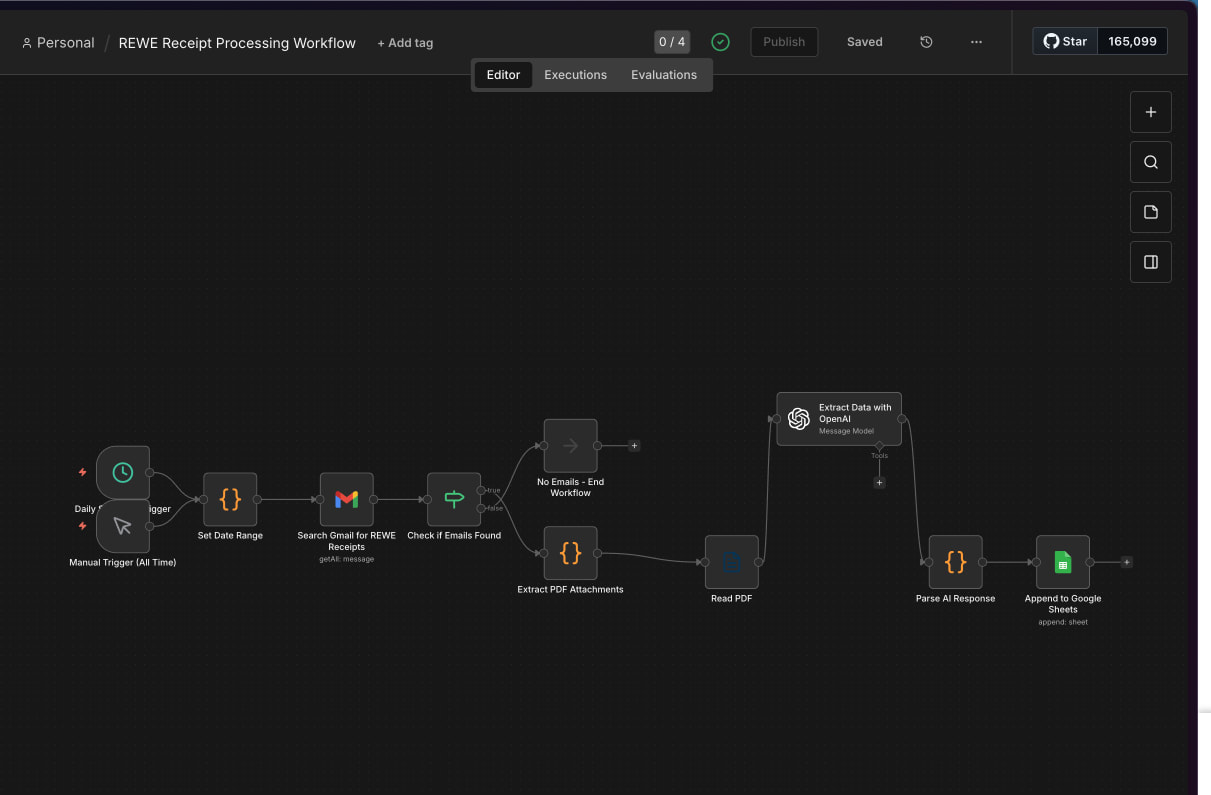Click the 0 / 4 counter badge
1211x795 pixels.
[x=672, y=42]
